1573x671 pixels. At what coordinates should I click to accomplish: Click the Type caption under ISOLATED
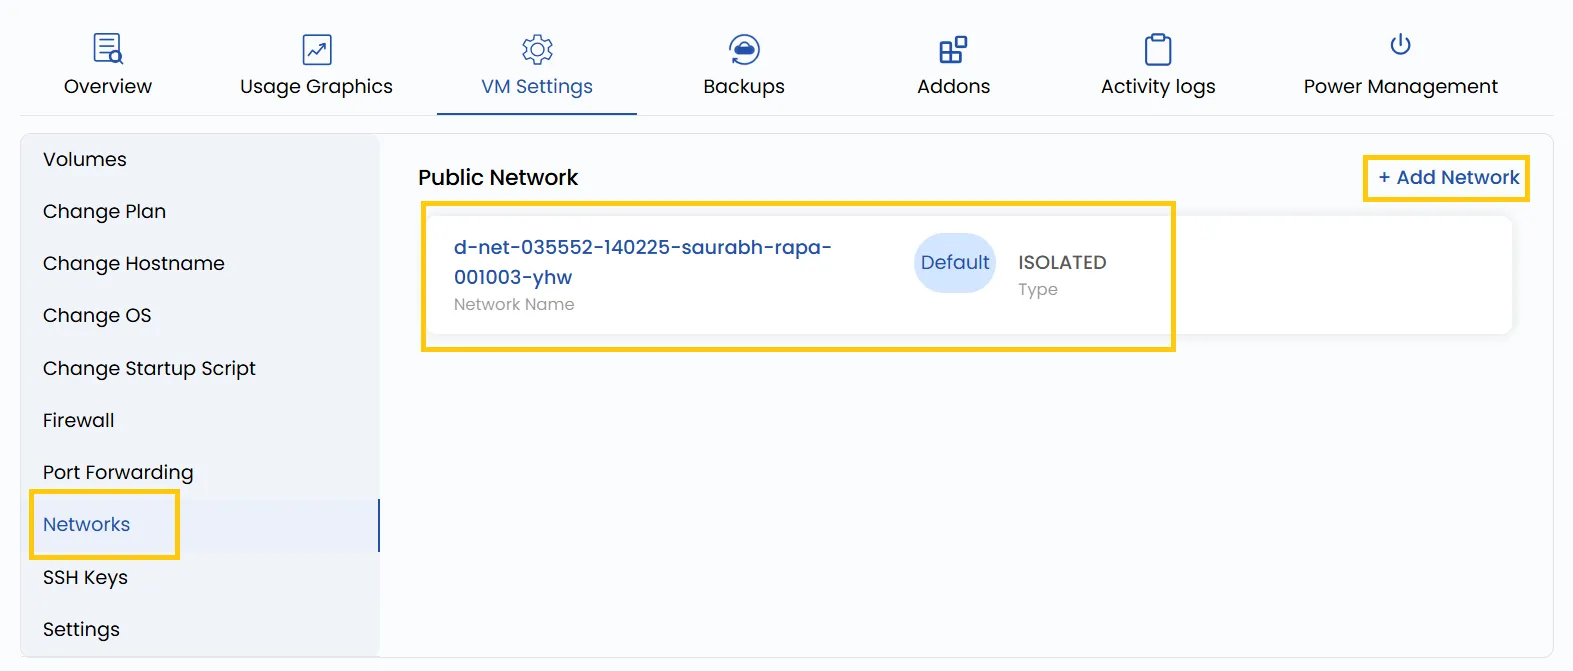coord(1038,290)
